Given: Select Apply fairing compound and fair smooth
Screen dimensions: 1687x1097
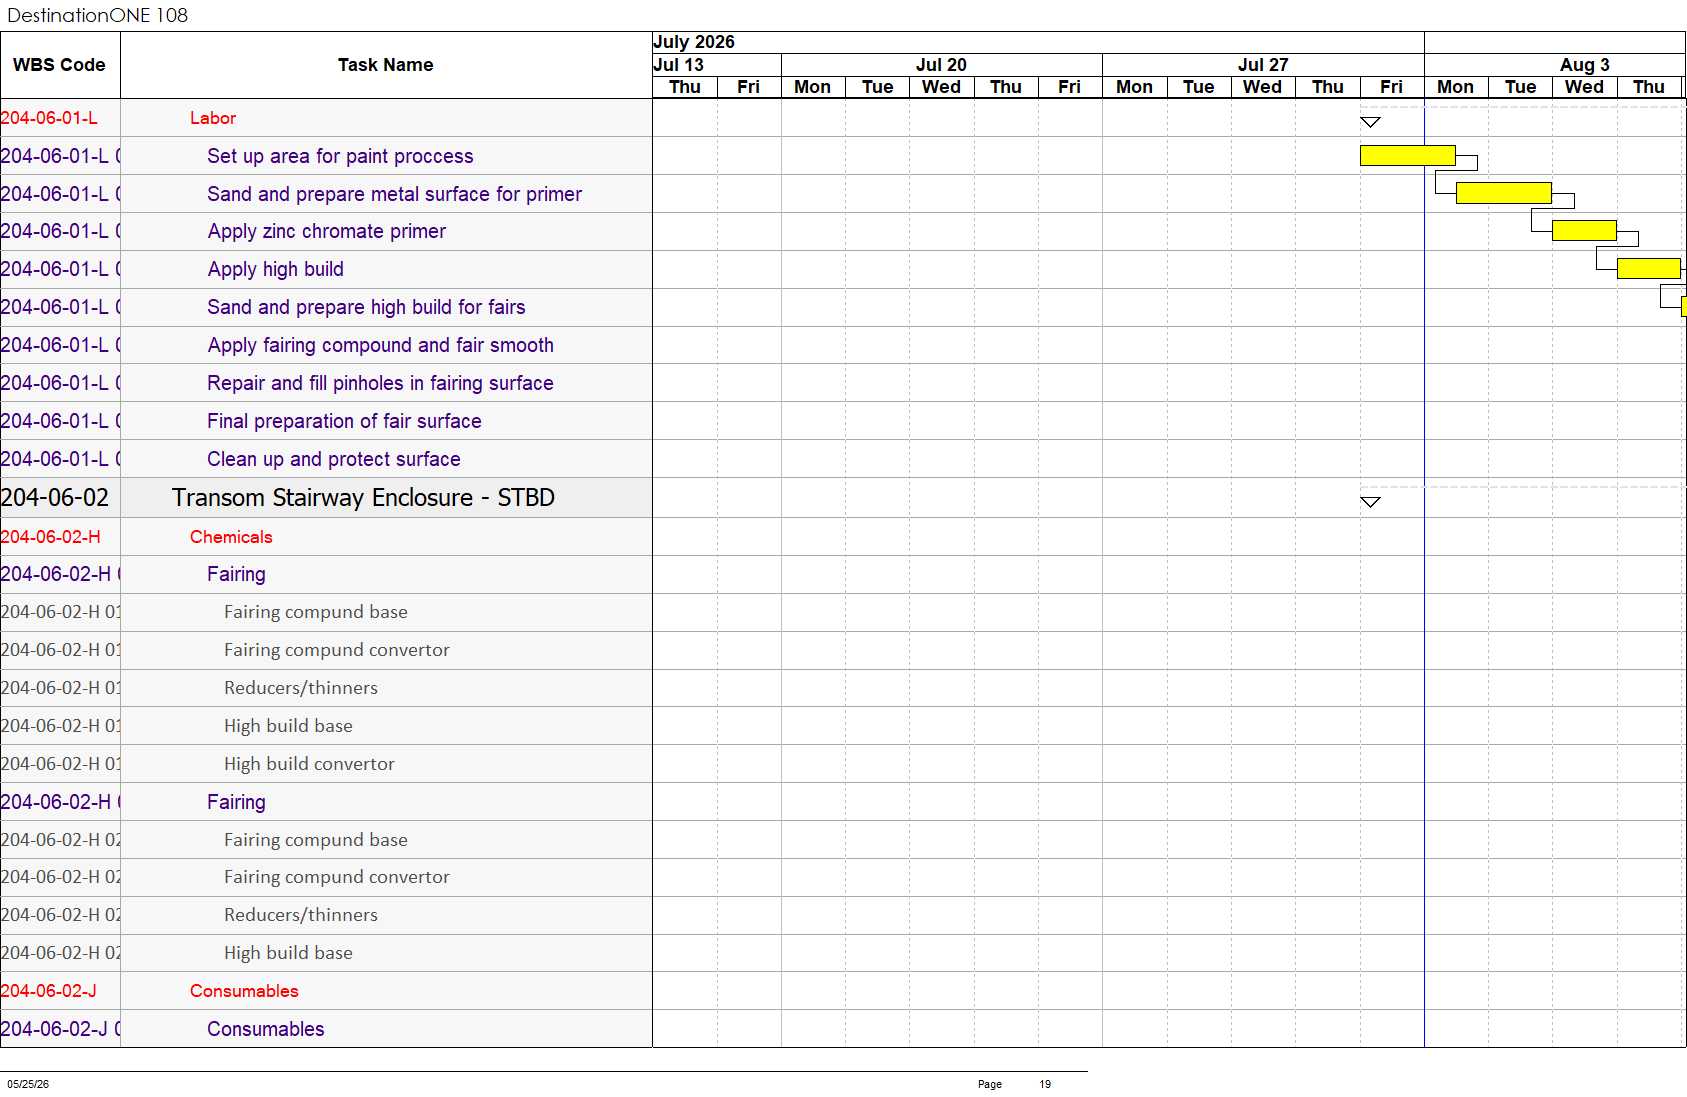Looking at the screenshot, I should [x=380, y=345].
